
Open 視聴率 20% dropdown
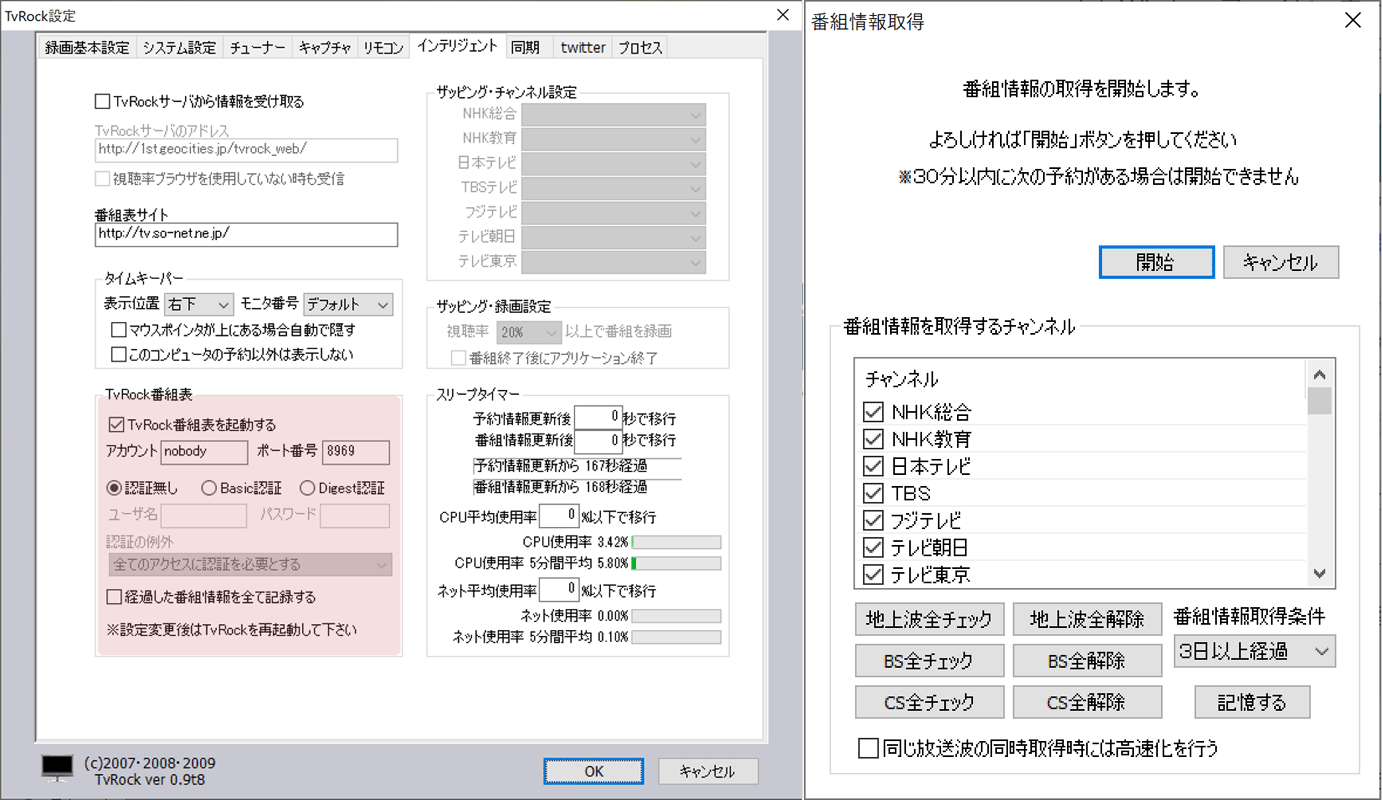point(529,332)
